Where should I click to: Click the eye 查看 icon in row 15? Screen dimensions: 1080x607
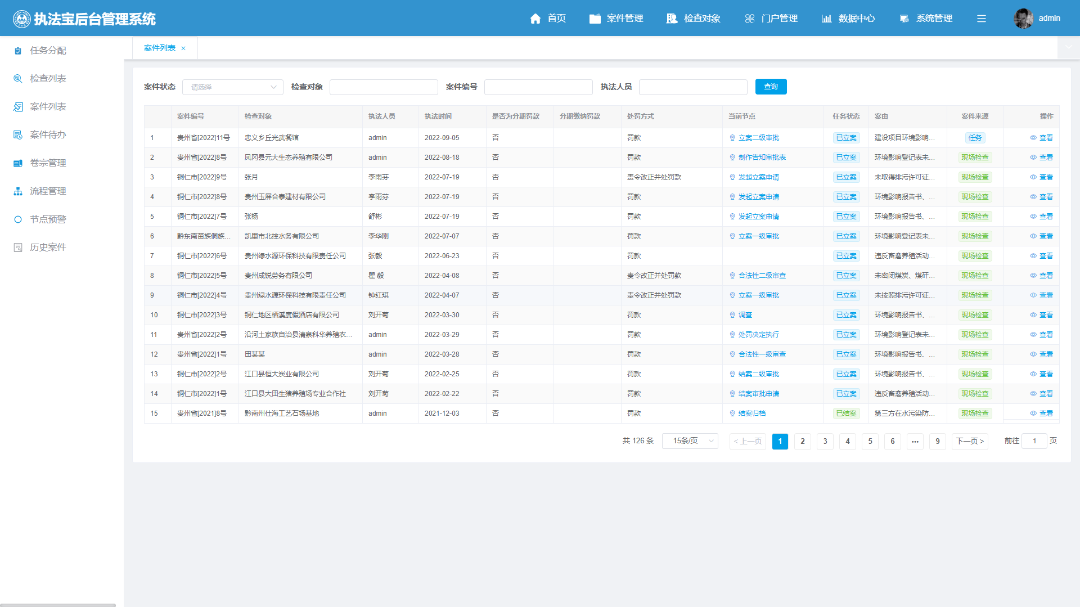tap(1033, 413)
